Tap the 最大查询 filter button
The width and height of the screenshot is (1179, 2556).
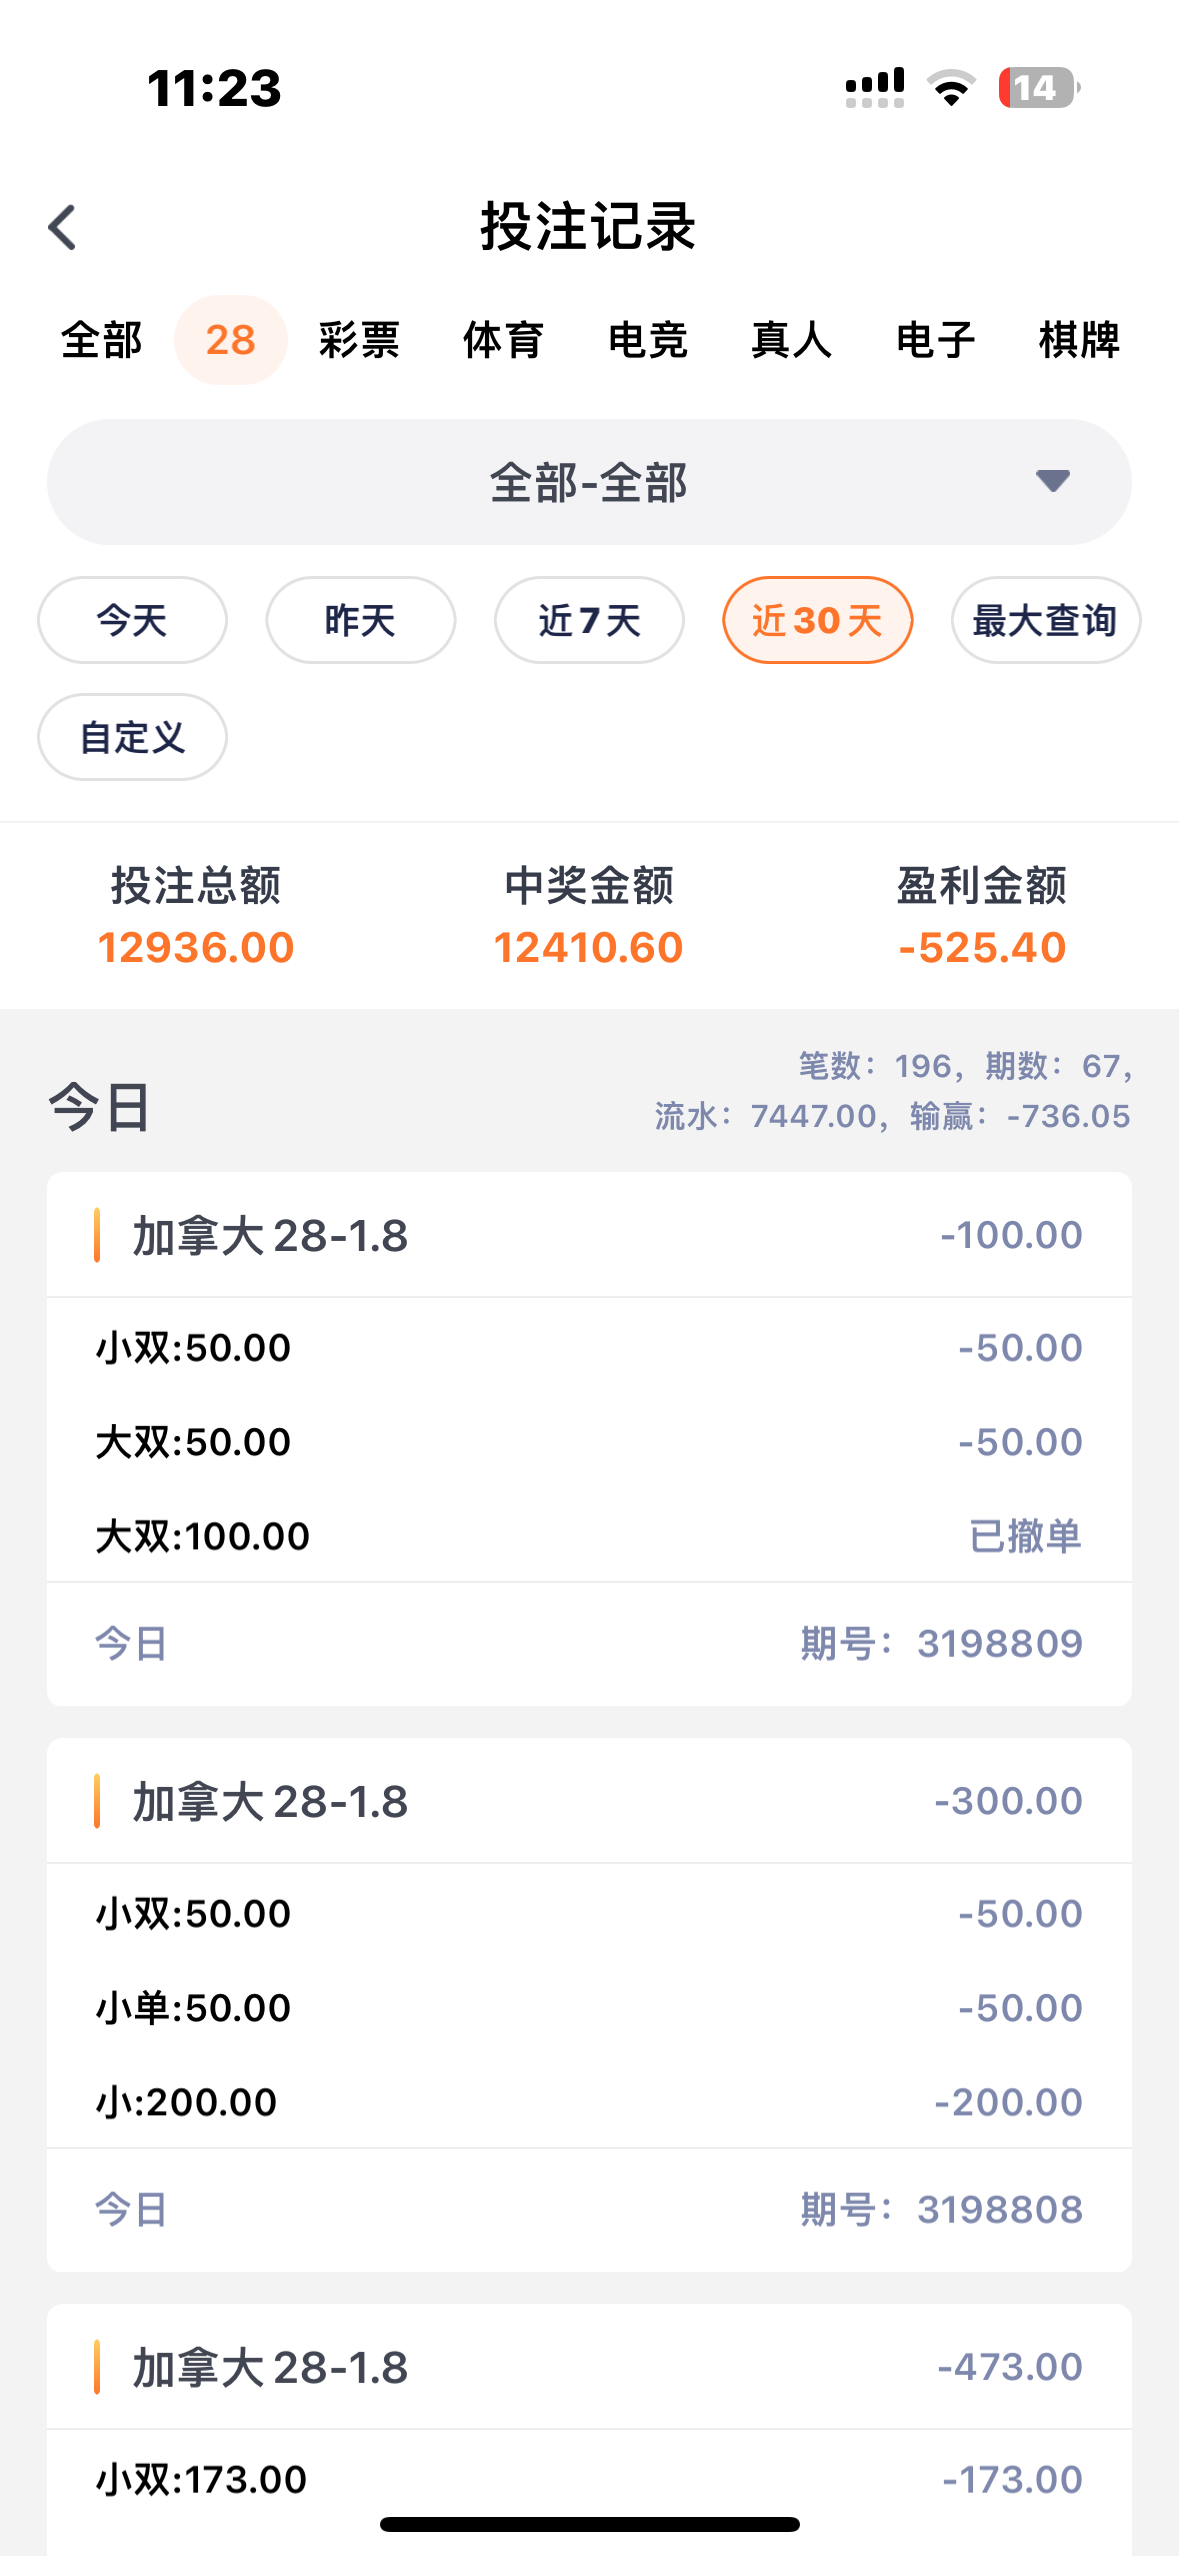pyautogui.click(x=1045, y=620)
